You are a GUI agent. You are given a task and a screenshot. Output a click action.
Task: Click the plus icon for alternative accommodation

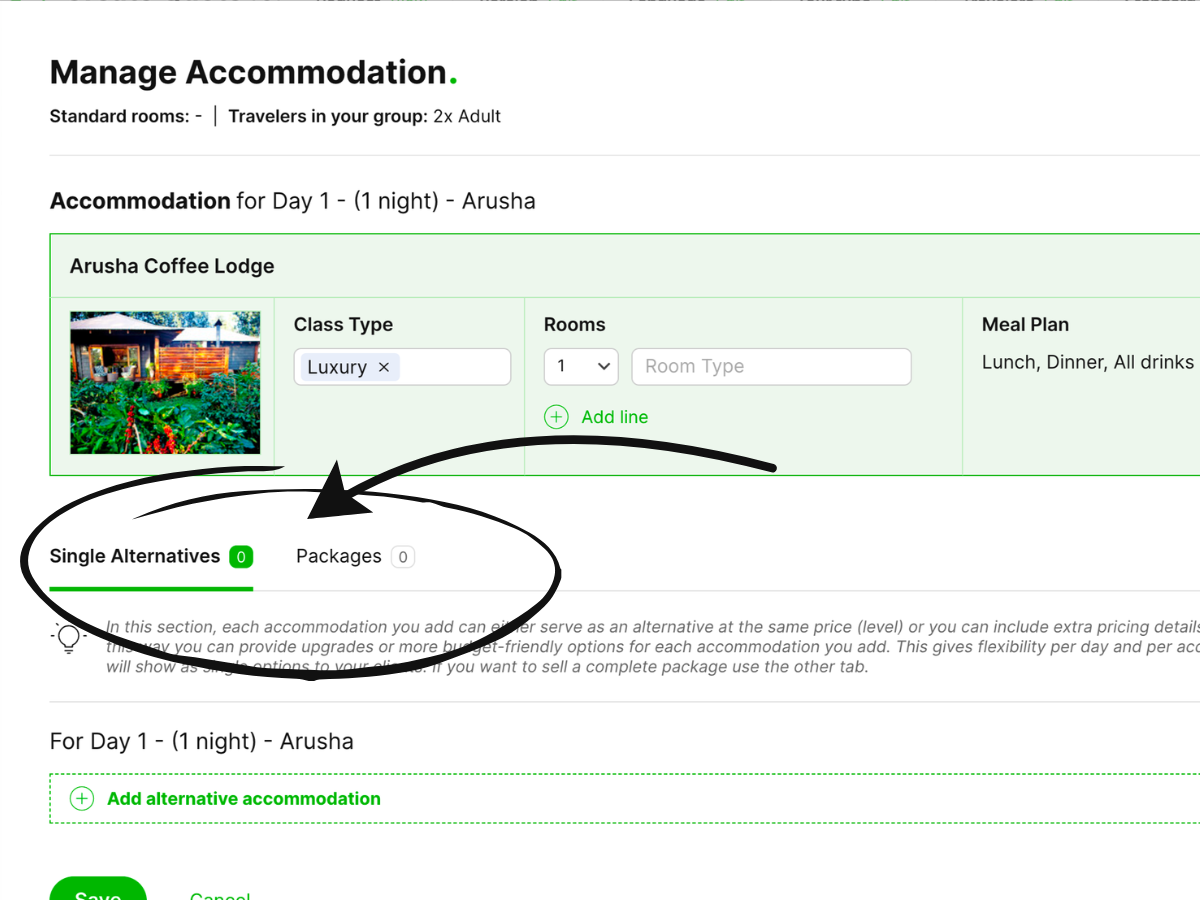click(x=82, y=799)
